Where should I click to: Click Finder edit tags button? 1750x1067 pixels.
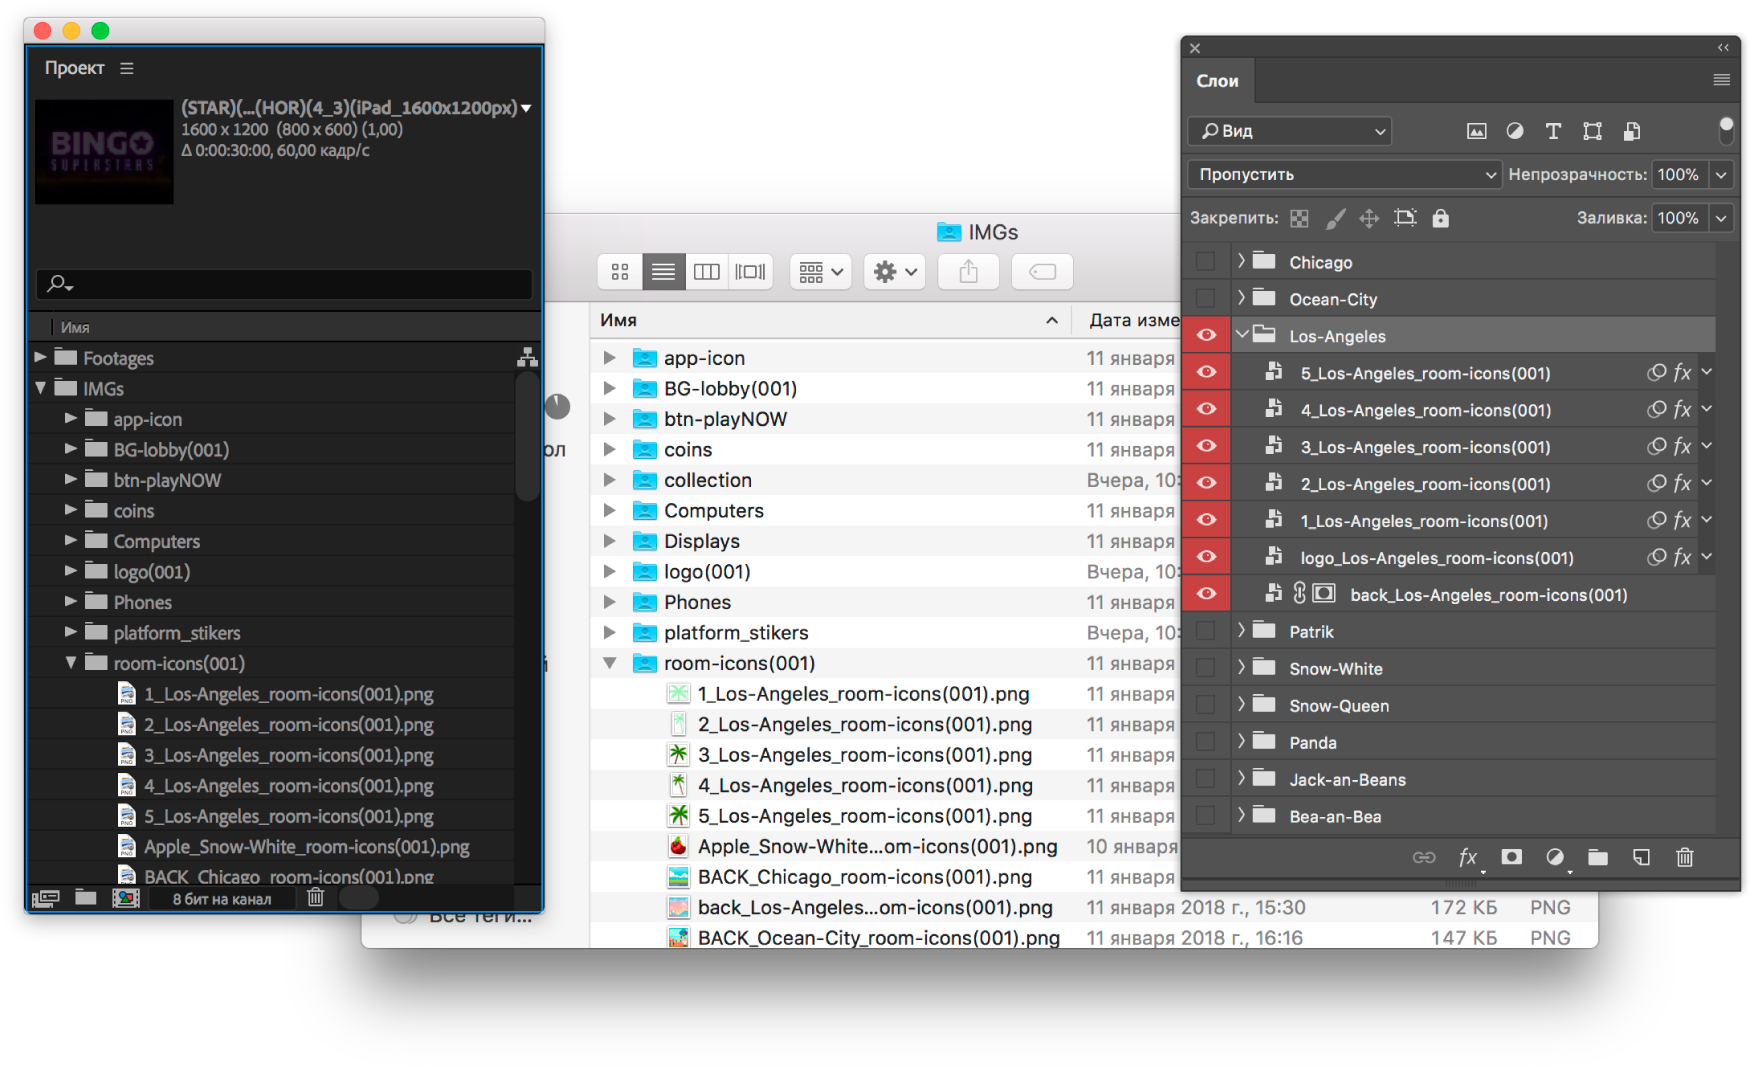pos(1042,272)
